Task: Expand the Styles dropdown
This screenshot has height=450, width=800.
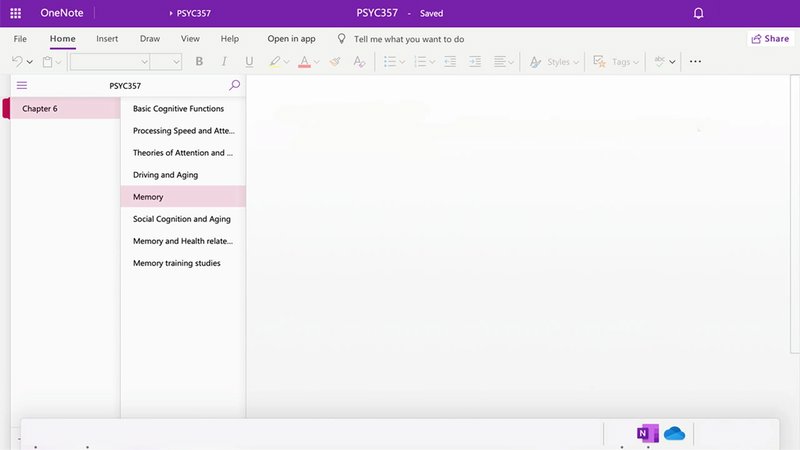Action: pos(551,62)
